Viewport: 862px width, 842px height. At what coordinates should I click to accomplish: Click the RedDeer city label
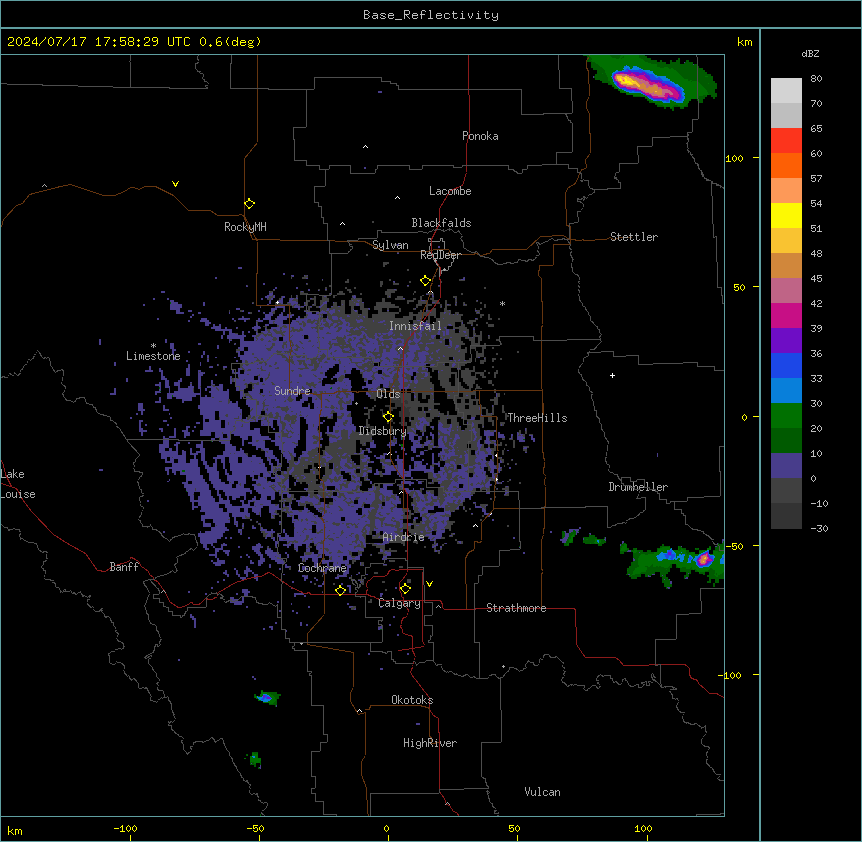[440, 255]
